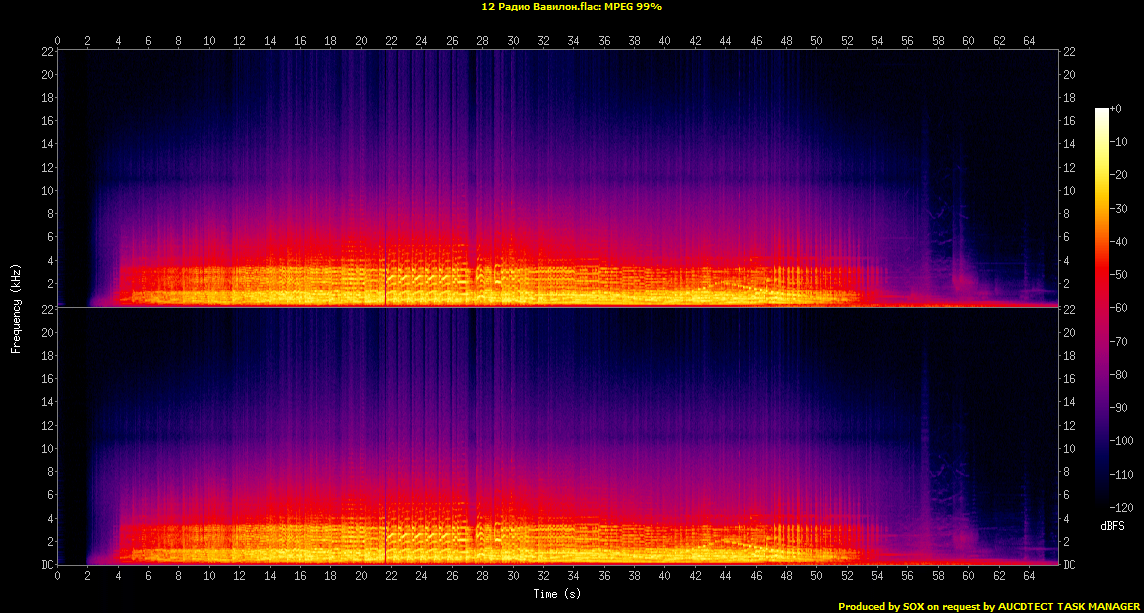Click the white top end of the color bar
This screenshot has width=1144, height=613.
(x=1101, y=111)
